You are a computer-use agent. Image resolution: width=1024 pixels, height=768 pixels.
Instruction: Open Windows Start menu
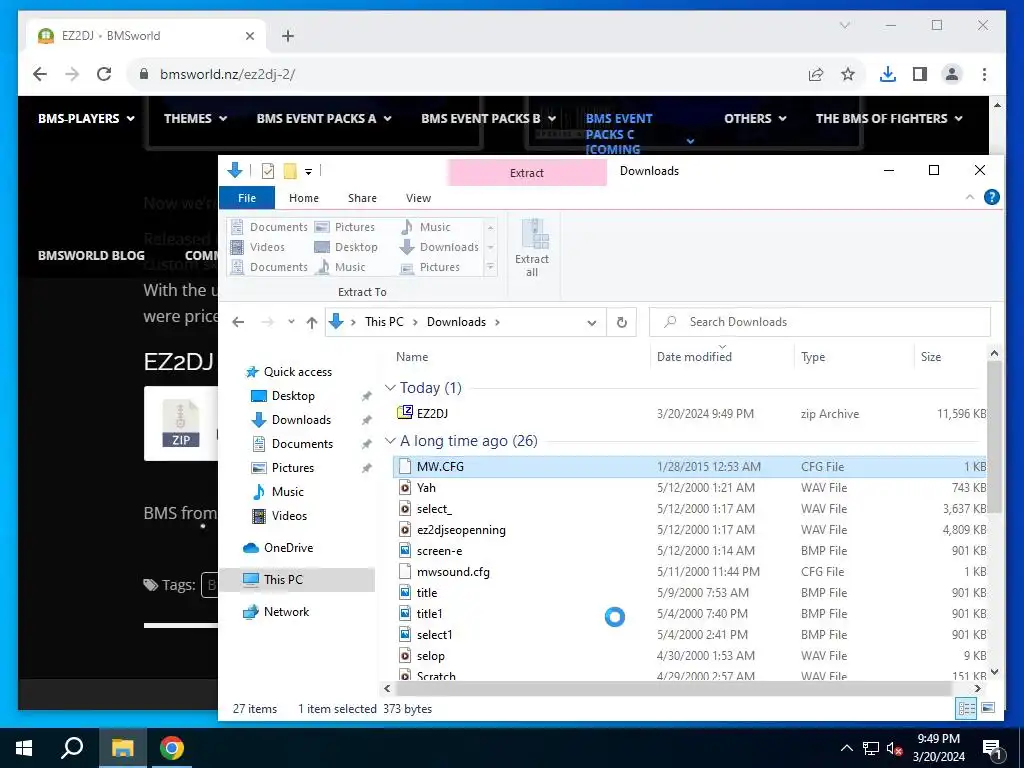click(x=24, y=748)
